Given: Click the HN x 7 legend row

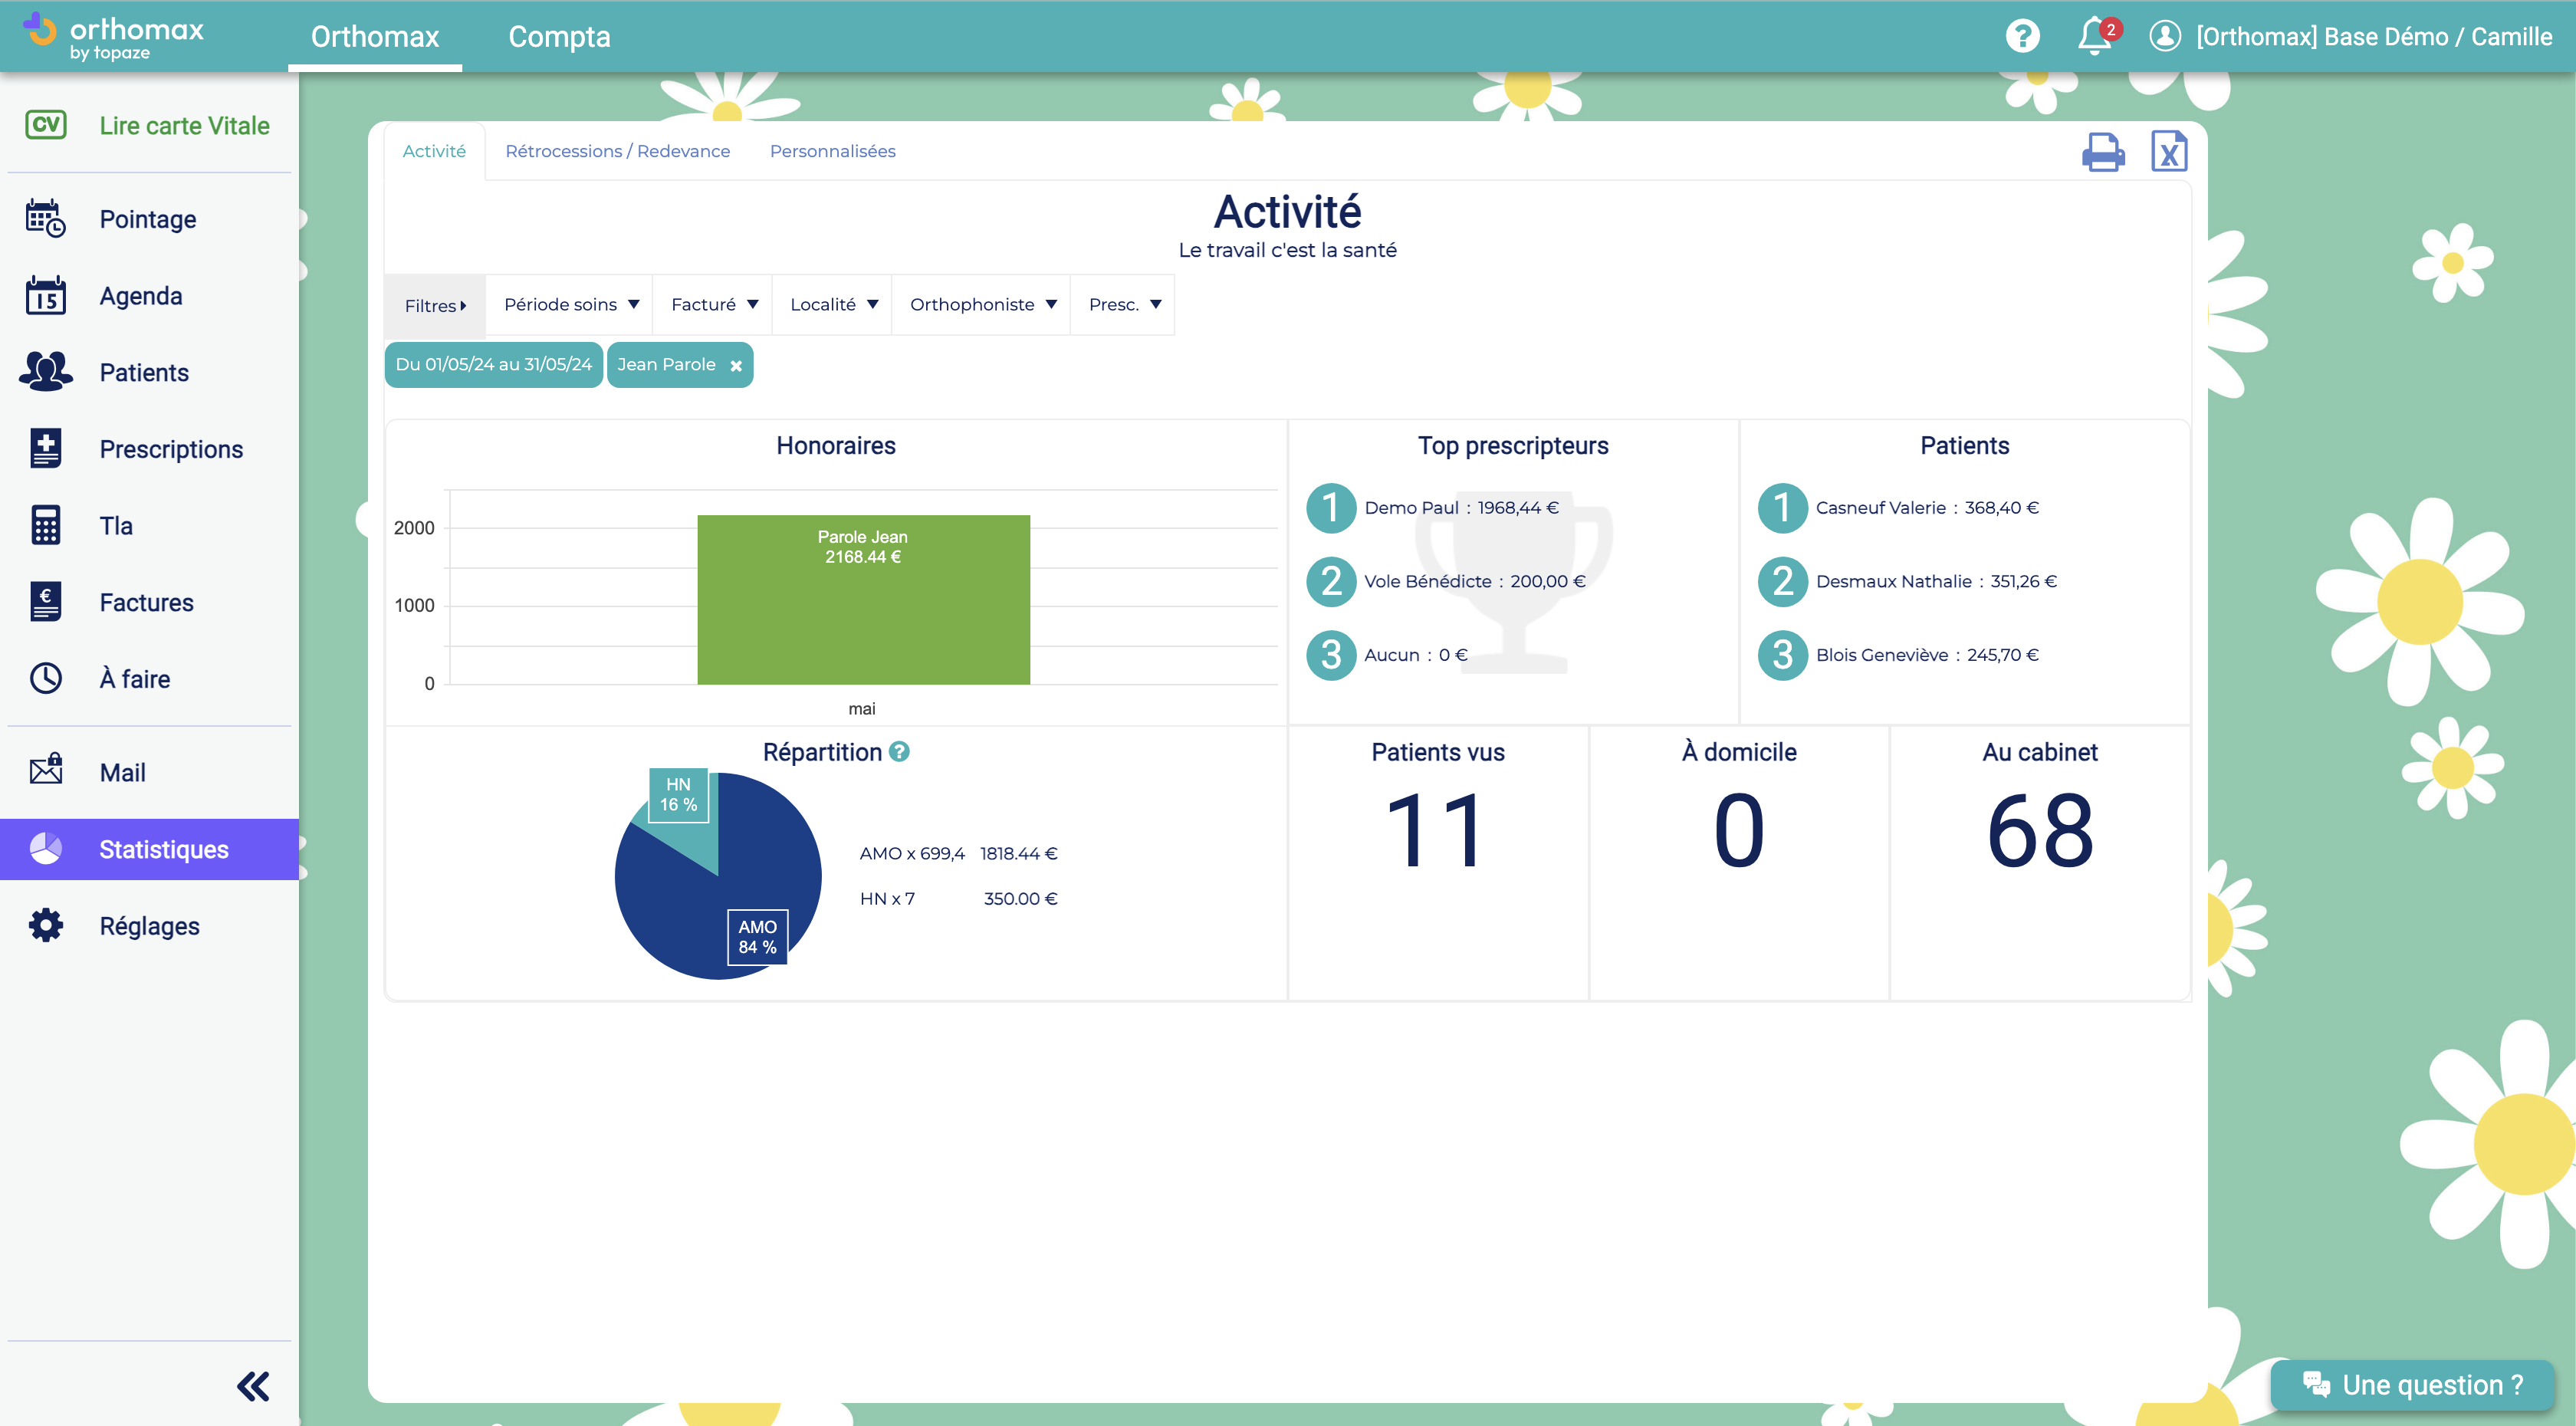Looking at the screenshot, I should pos(958,898).
